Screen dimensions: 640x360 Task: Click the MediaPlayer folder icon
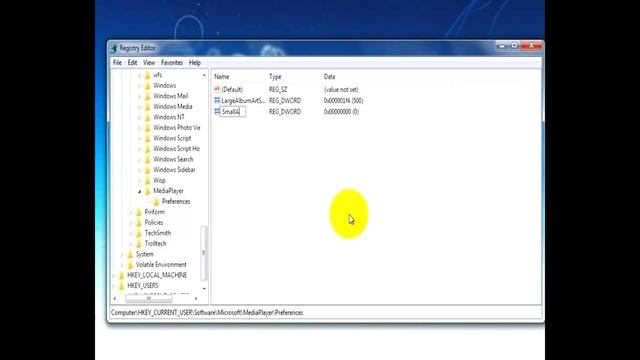148,191
